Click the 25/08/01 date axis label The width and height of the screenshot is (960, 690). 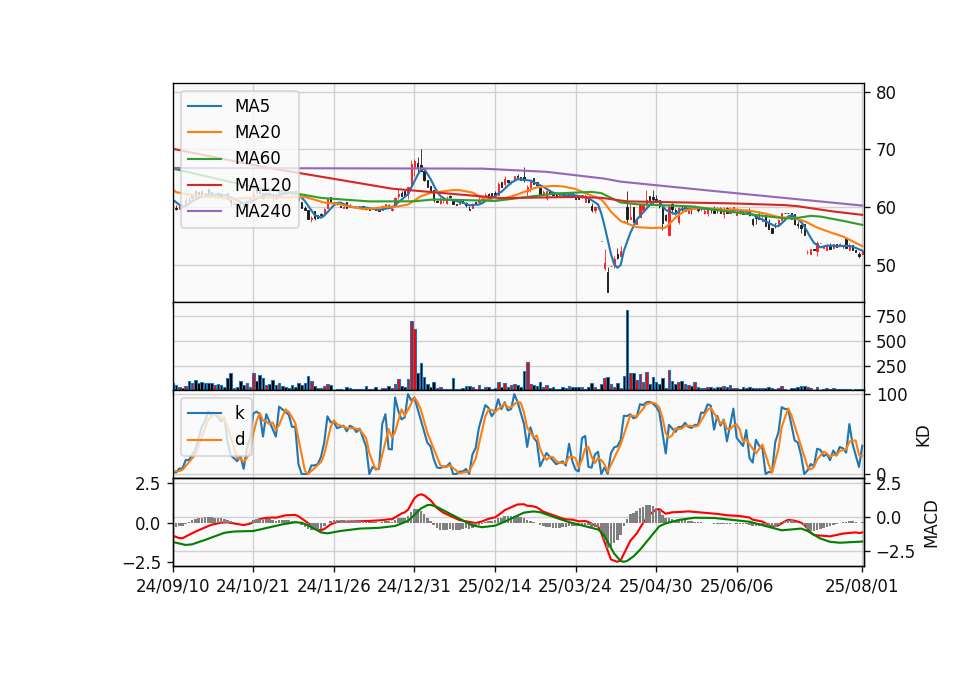click(861, 586)
